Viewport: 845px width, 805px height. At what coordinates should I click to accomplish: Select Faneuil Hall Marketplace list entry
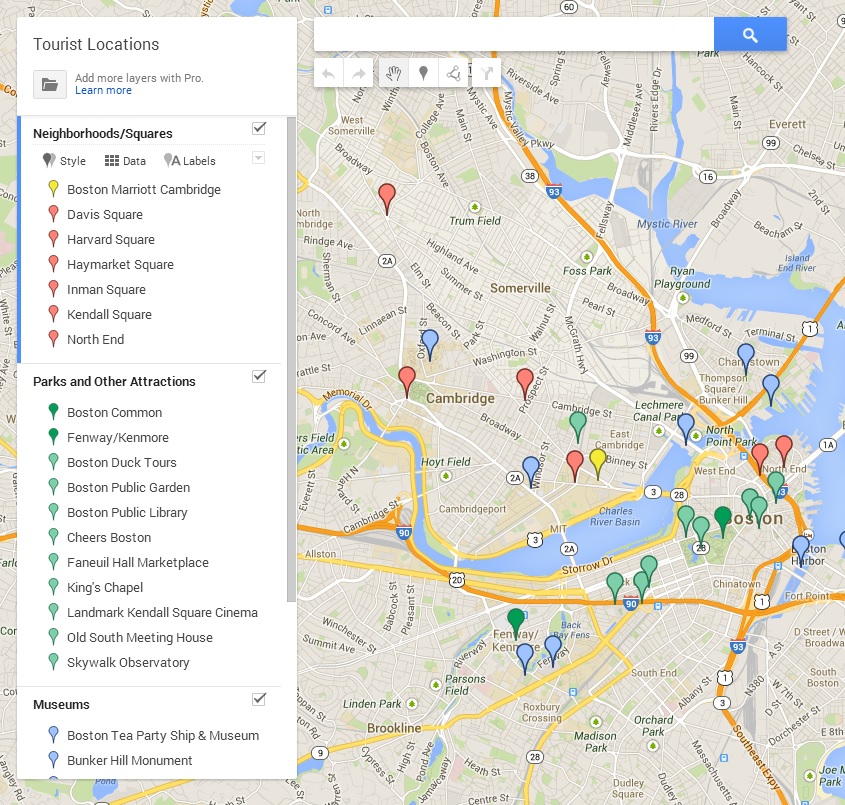137,563
